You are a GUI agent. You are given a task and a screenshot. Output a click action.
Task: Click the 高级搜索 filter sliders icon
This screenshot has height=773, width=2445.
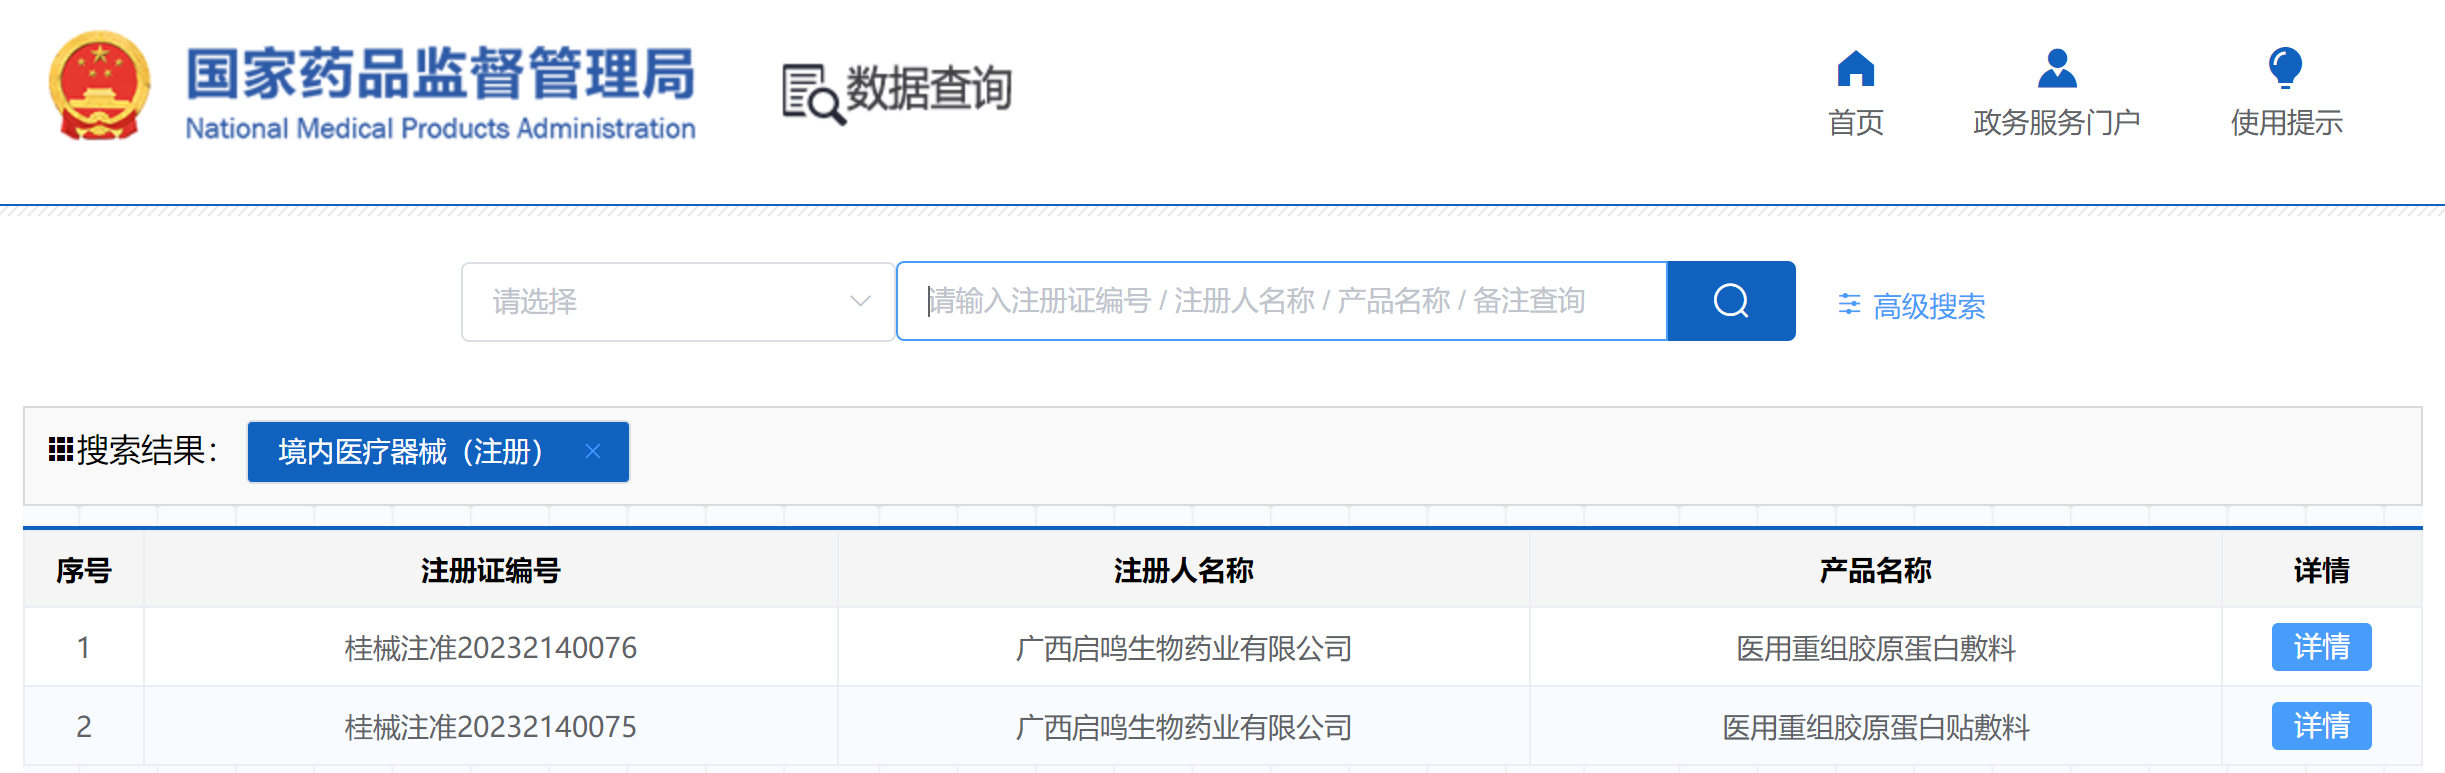pyautogui.click(x=1849, y=305)
